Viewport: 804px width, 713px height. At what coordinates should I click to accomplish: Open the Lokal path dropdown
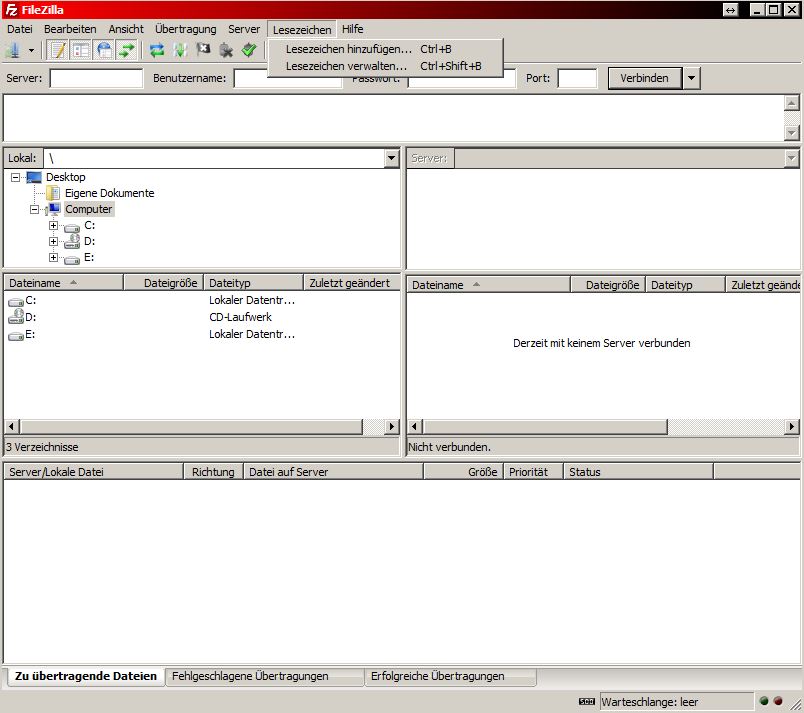point(391,158)
